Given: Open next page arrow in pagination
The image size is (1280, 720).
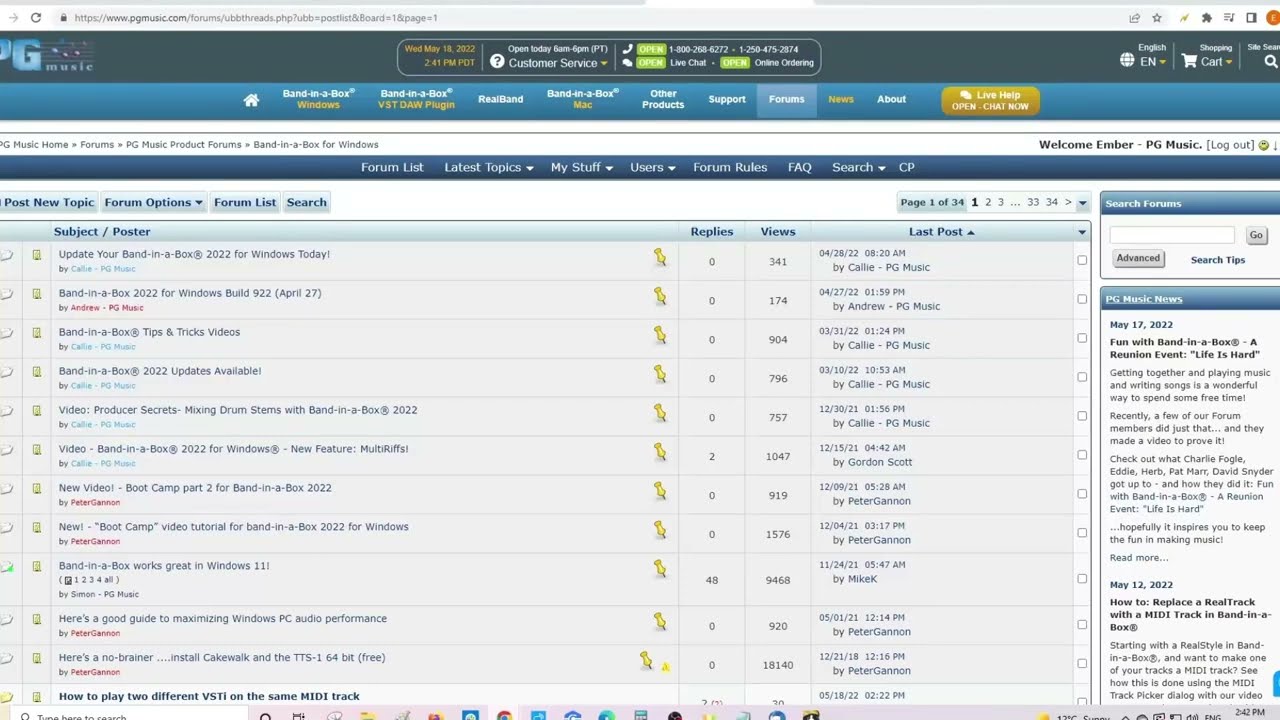Looking at the screenshot, I should coord(1068,202).
